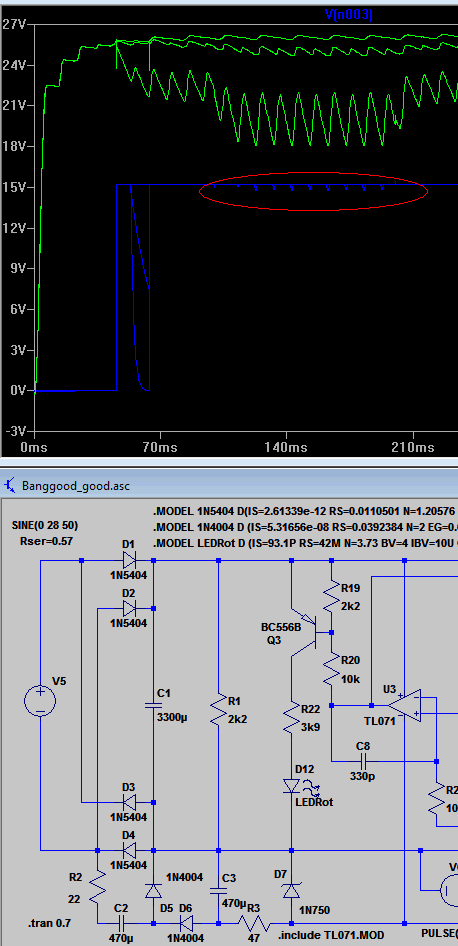
Task: Select the C8 330p capacitor
Action: click(363, 760)
